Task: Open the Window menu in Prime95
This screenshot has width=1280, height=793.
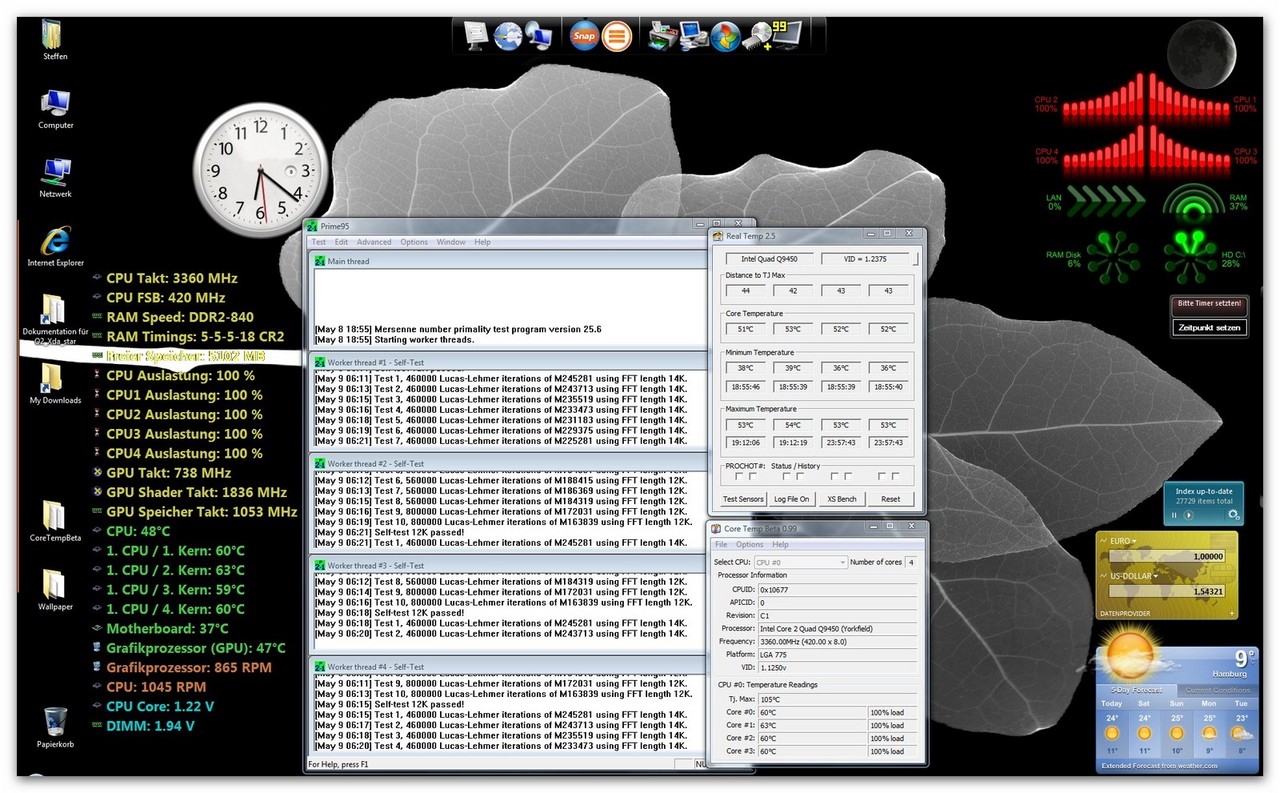Action: [x=451, y=242]
